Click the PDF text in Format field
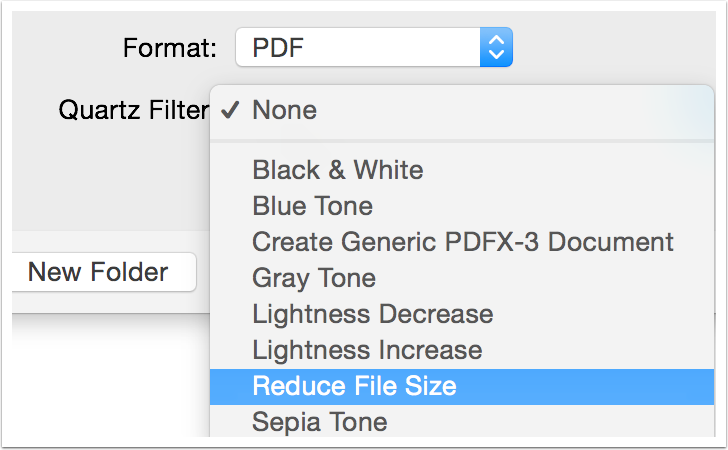This screenshot has height=450, width=728. (277, 47)
